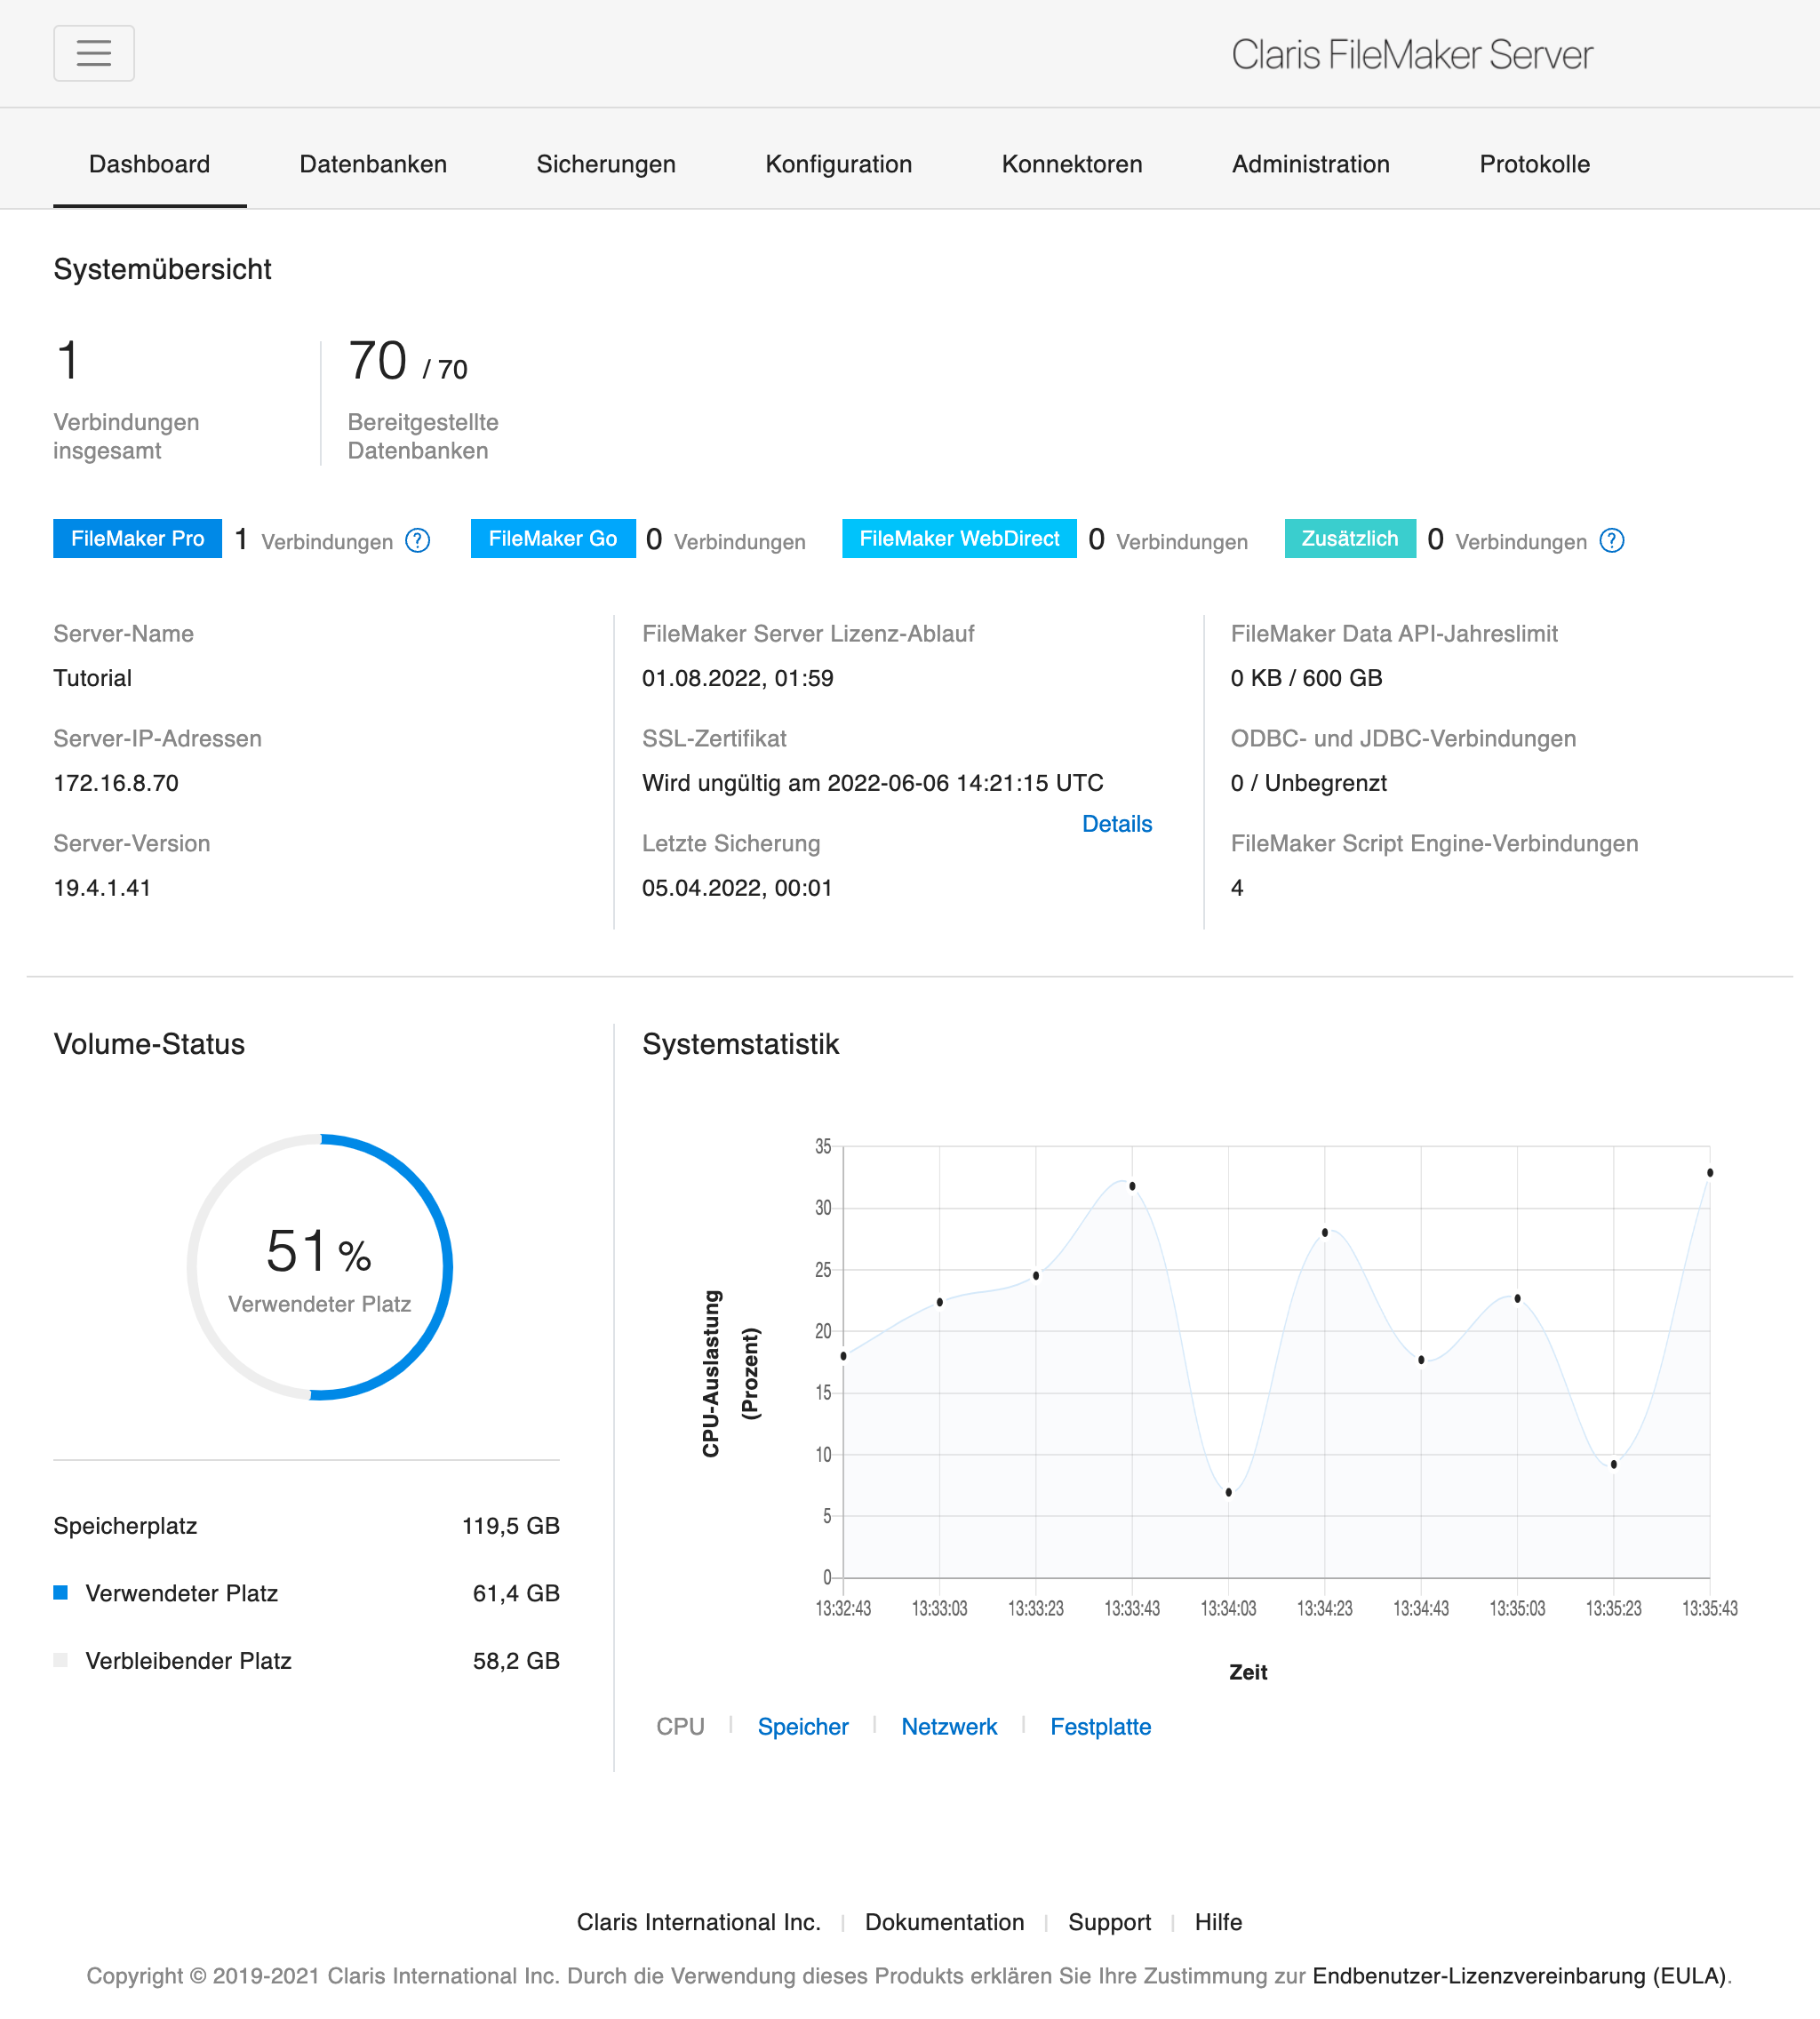Select the Dashboard tab
This screenshot has width=1820, height=2019.
[x=150, y=164]
